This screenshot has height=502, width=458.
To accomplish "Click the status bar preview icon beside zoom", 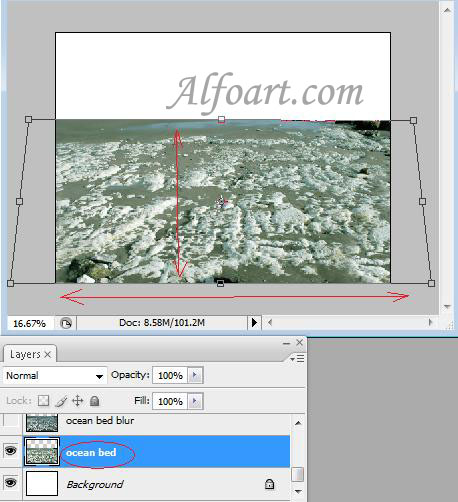I will pos(66,323).
